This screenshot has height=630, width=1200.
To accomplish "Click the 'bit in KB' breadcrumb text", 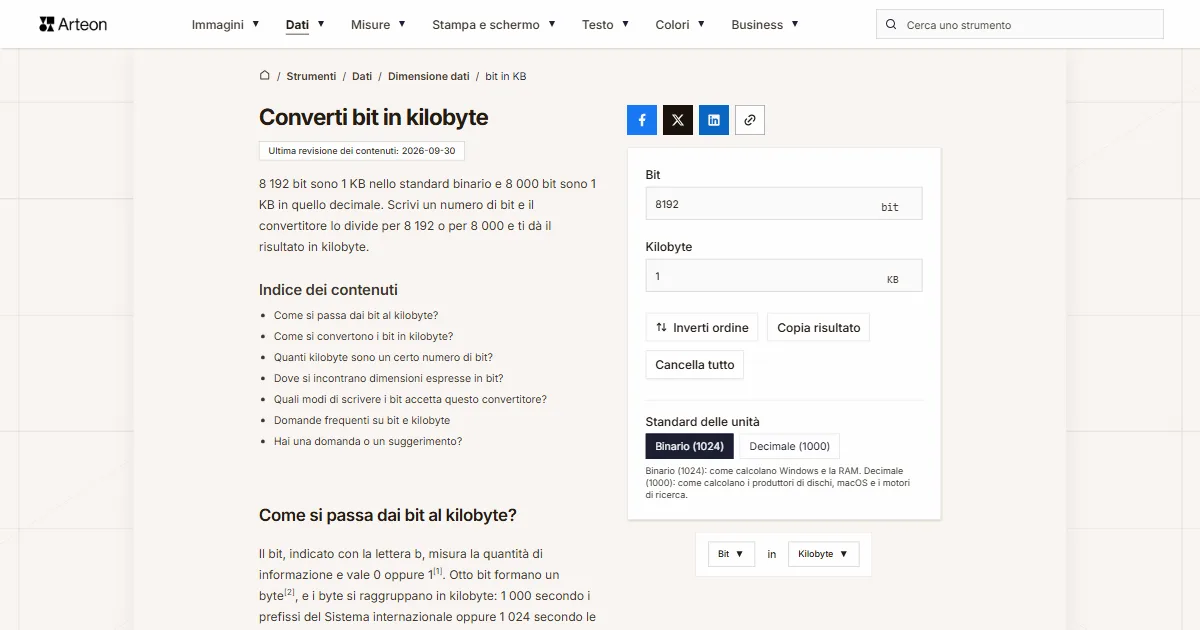I will [x=506, y=76].
